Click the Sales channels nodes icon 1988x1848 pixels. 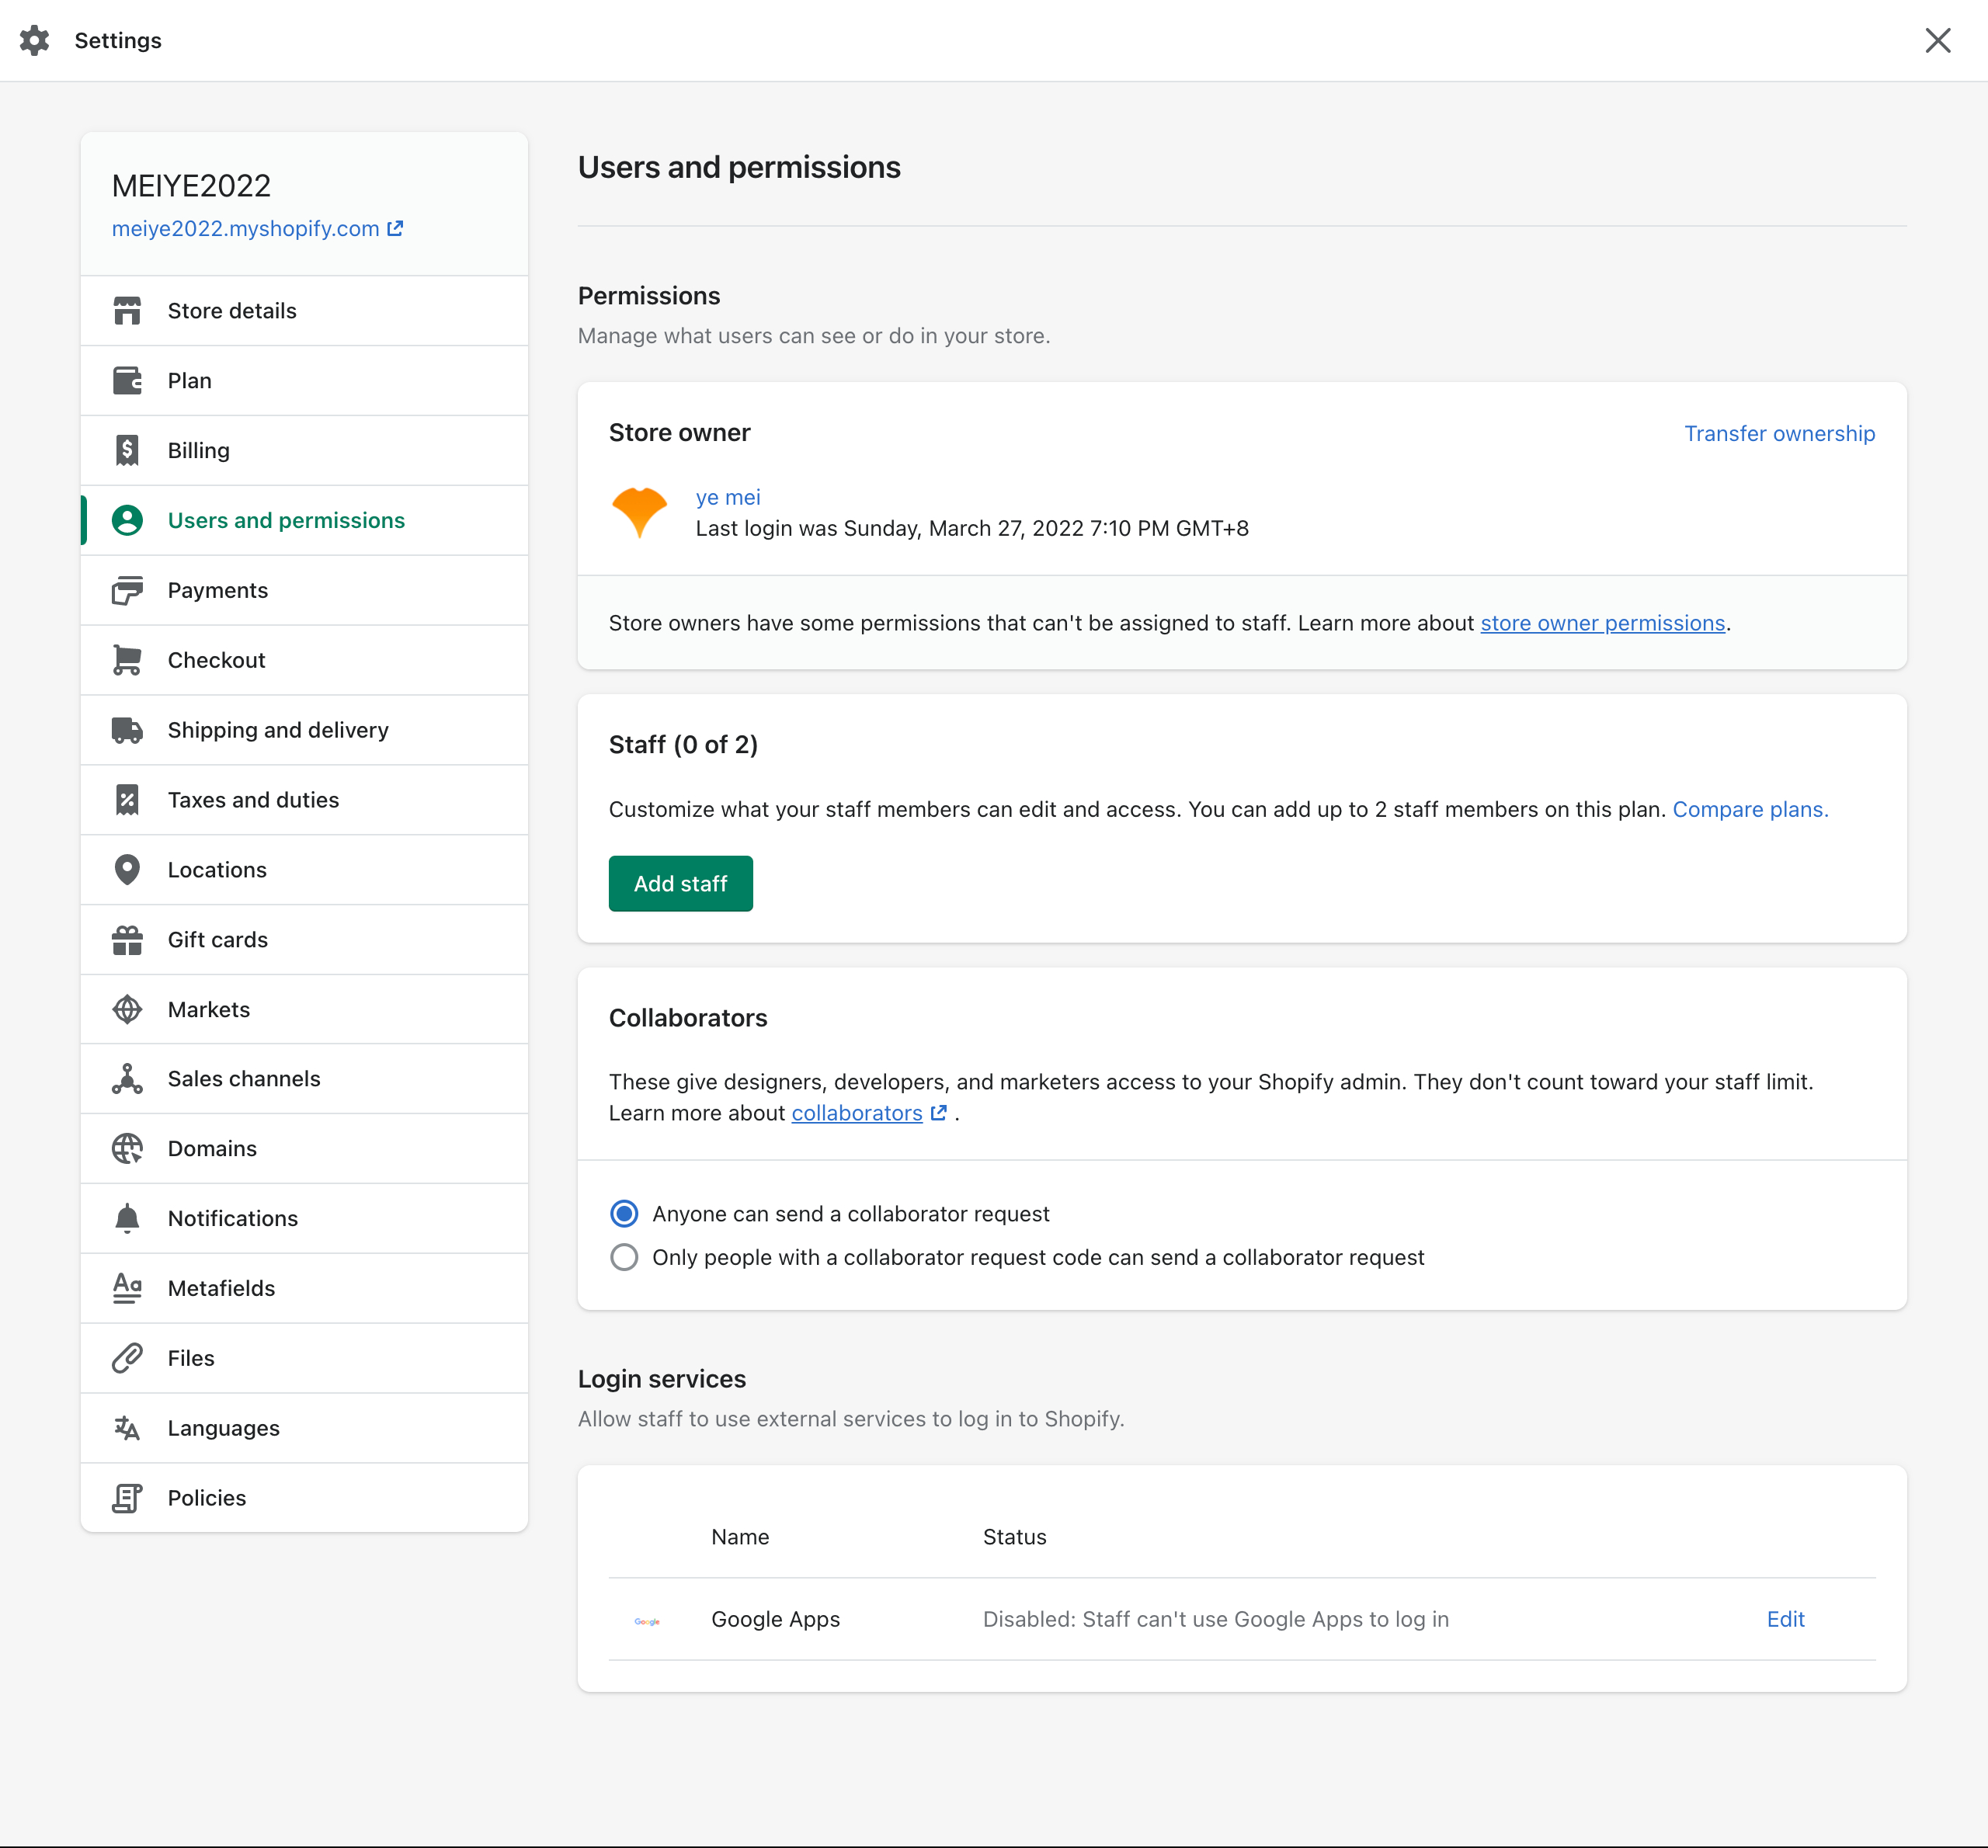(127, 1079)
